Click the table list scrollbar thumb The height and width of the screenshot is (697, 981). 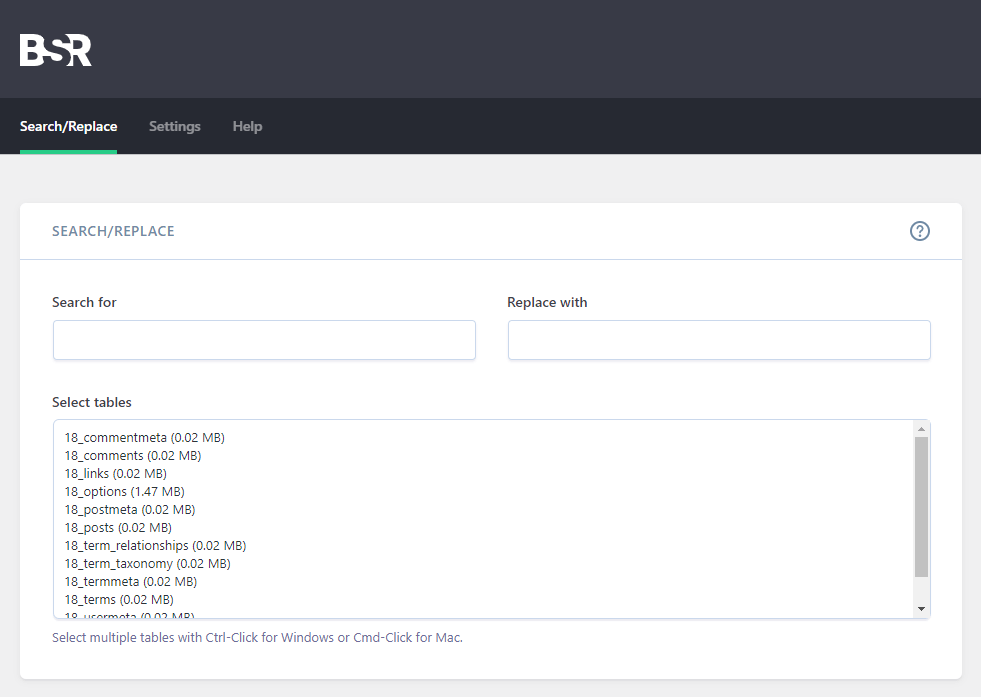point(921,507)
